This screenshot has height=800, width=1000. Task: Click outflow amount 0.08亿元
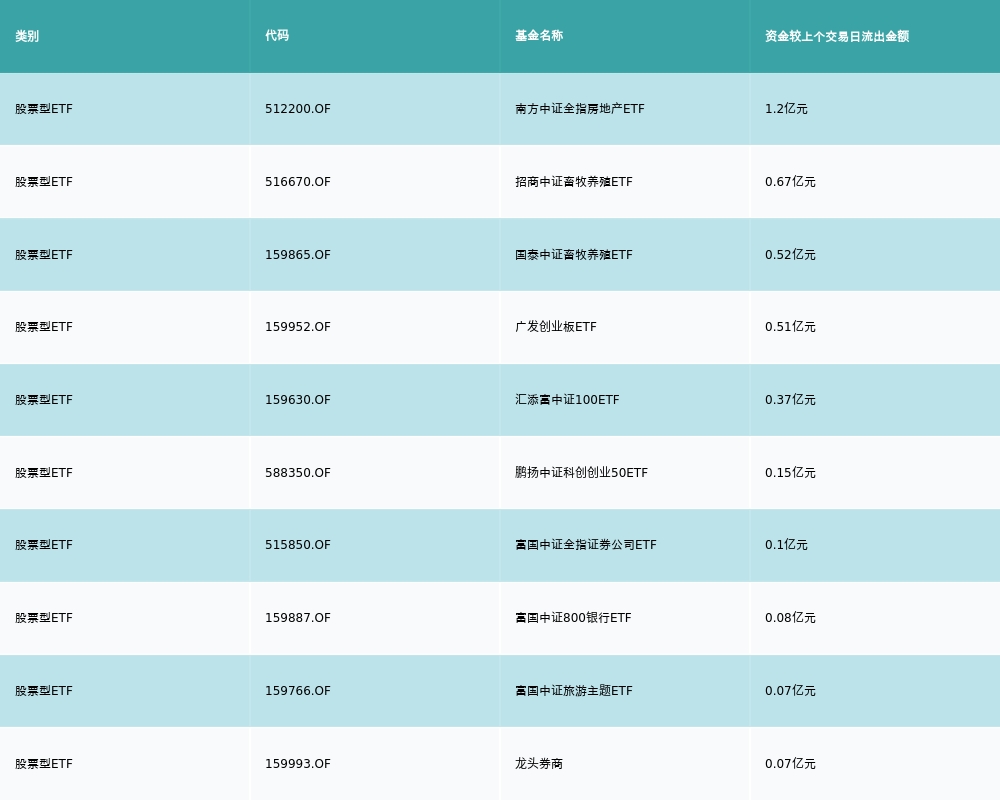[790, 618]
